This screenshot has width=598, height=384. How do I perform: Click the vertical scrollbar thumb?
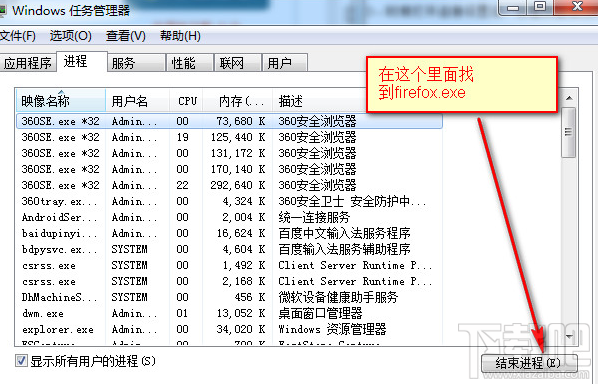tap(569, 132)
